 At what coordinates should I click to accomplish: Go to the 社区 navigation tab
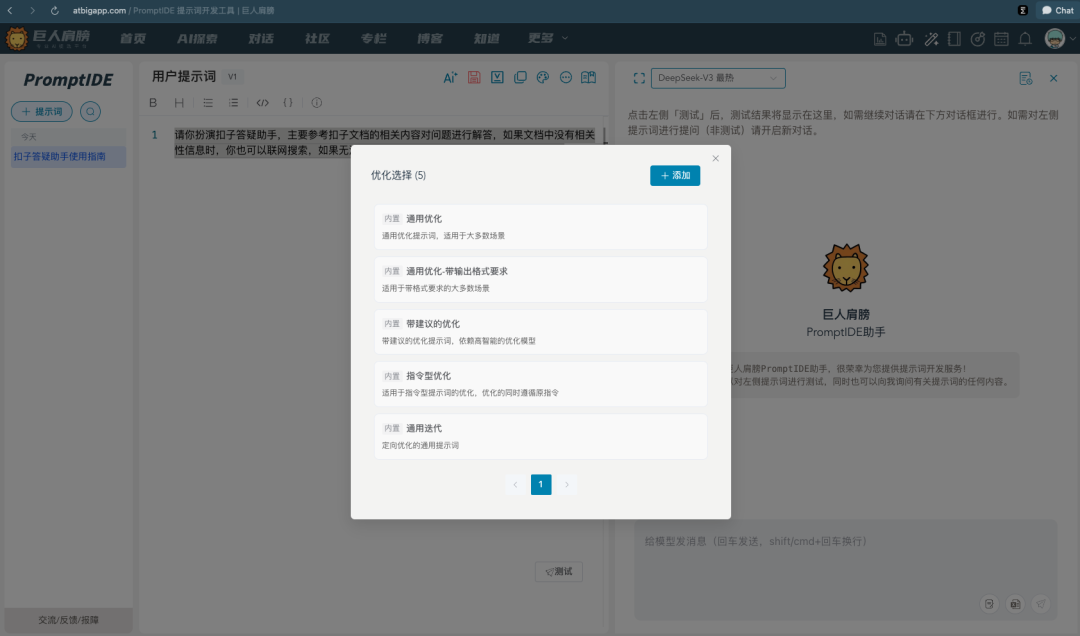tap(317, 38)
